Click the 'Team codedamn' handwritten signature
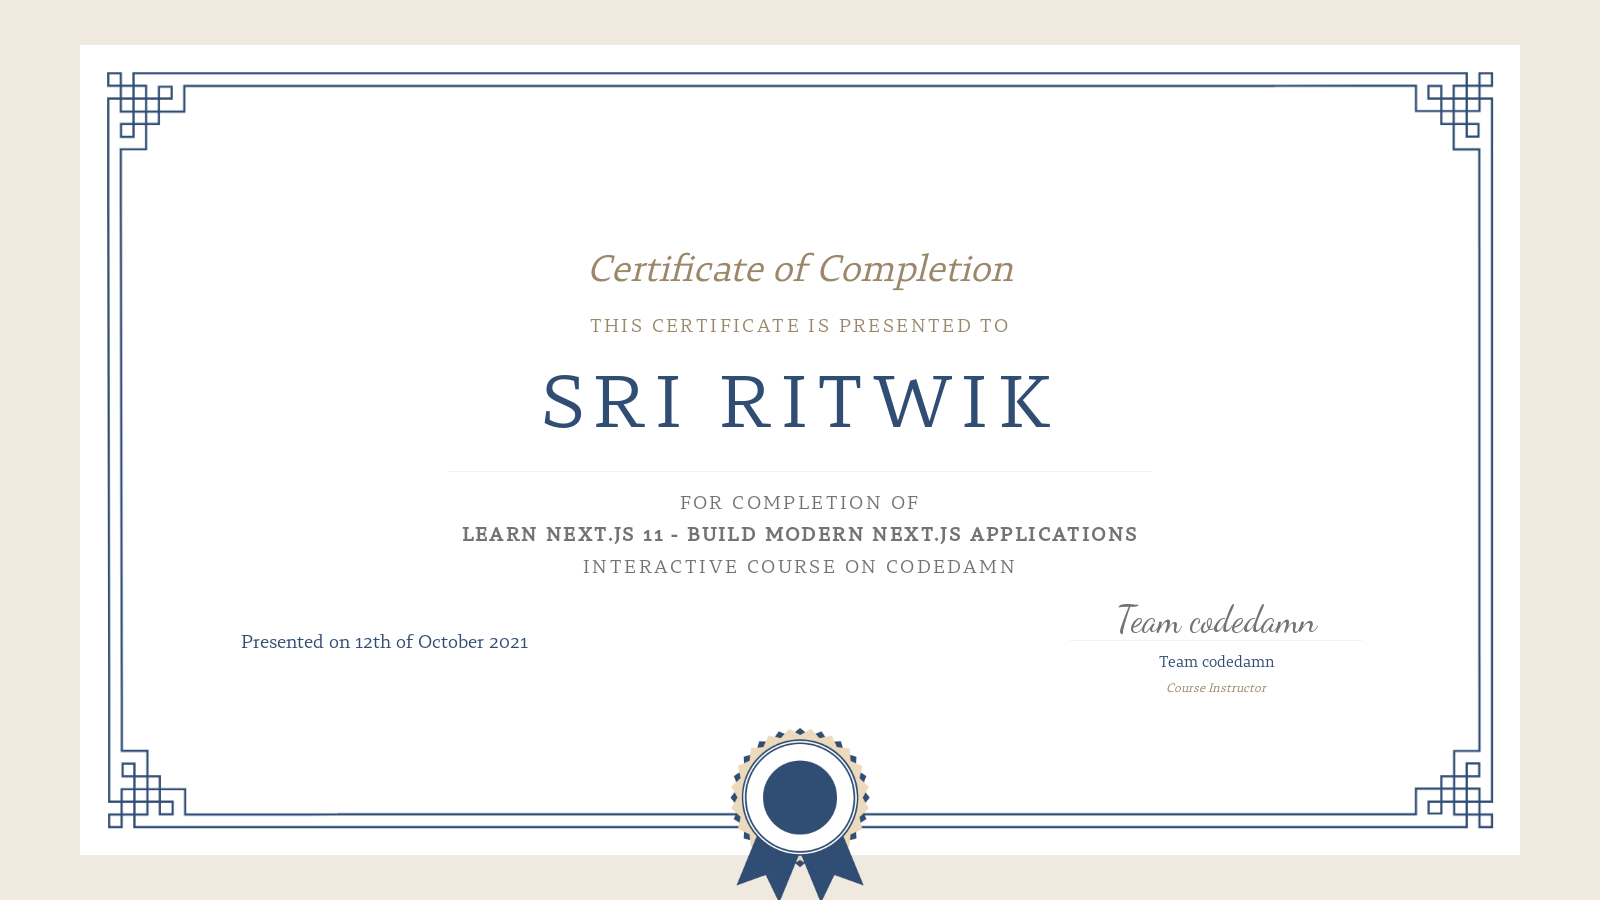Screen dimensions: 1600x900 tap(1216, 620)
